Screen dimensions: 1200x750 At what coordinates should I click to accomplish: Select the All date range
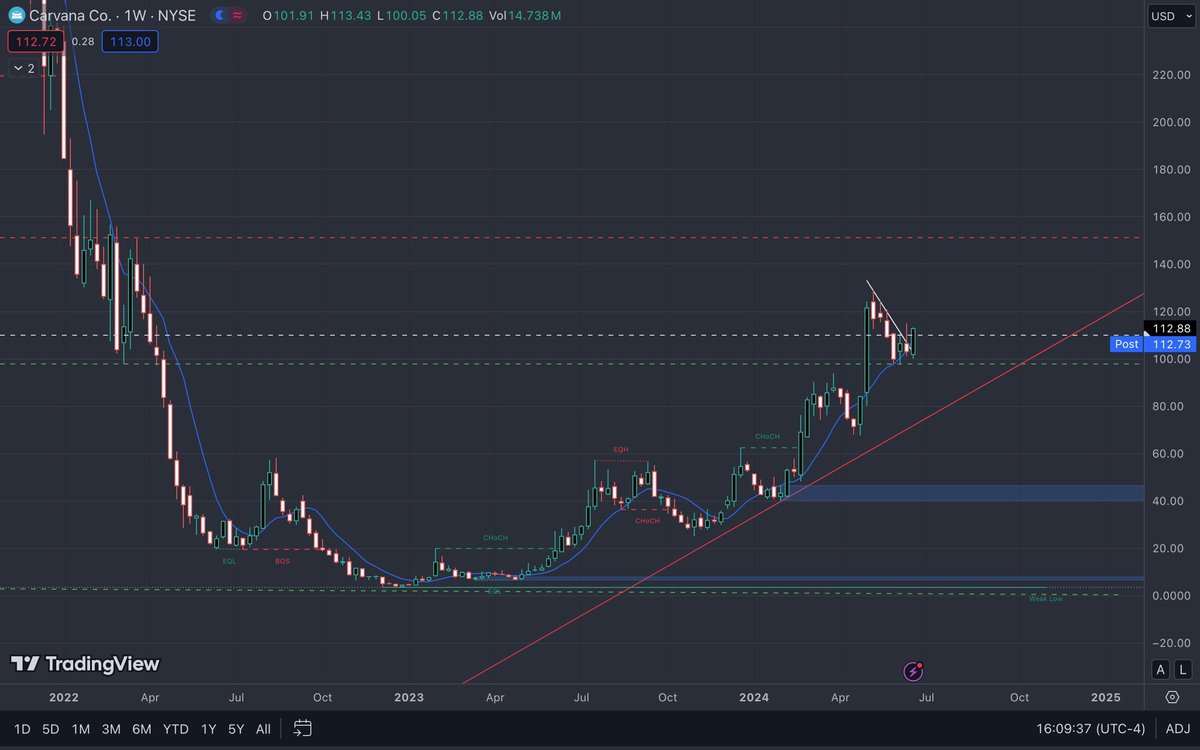(x=263, y=729)
